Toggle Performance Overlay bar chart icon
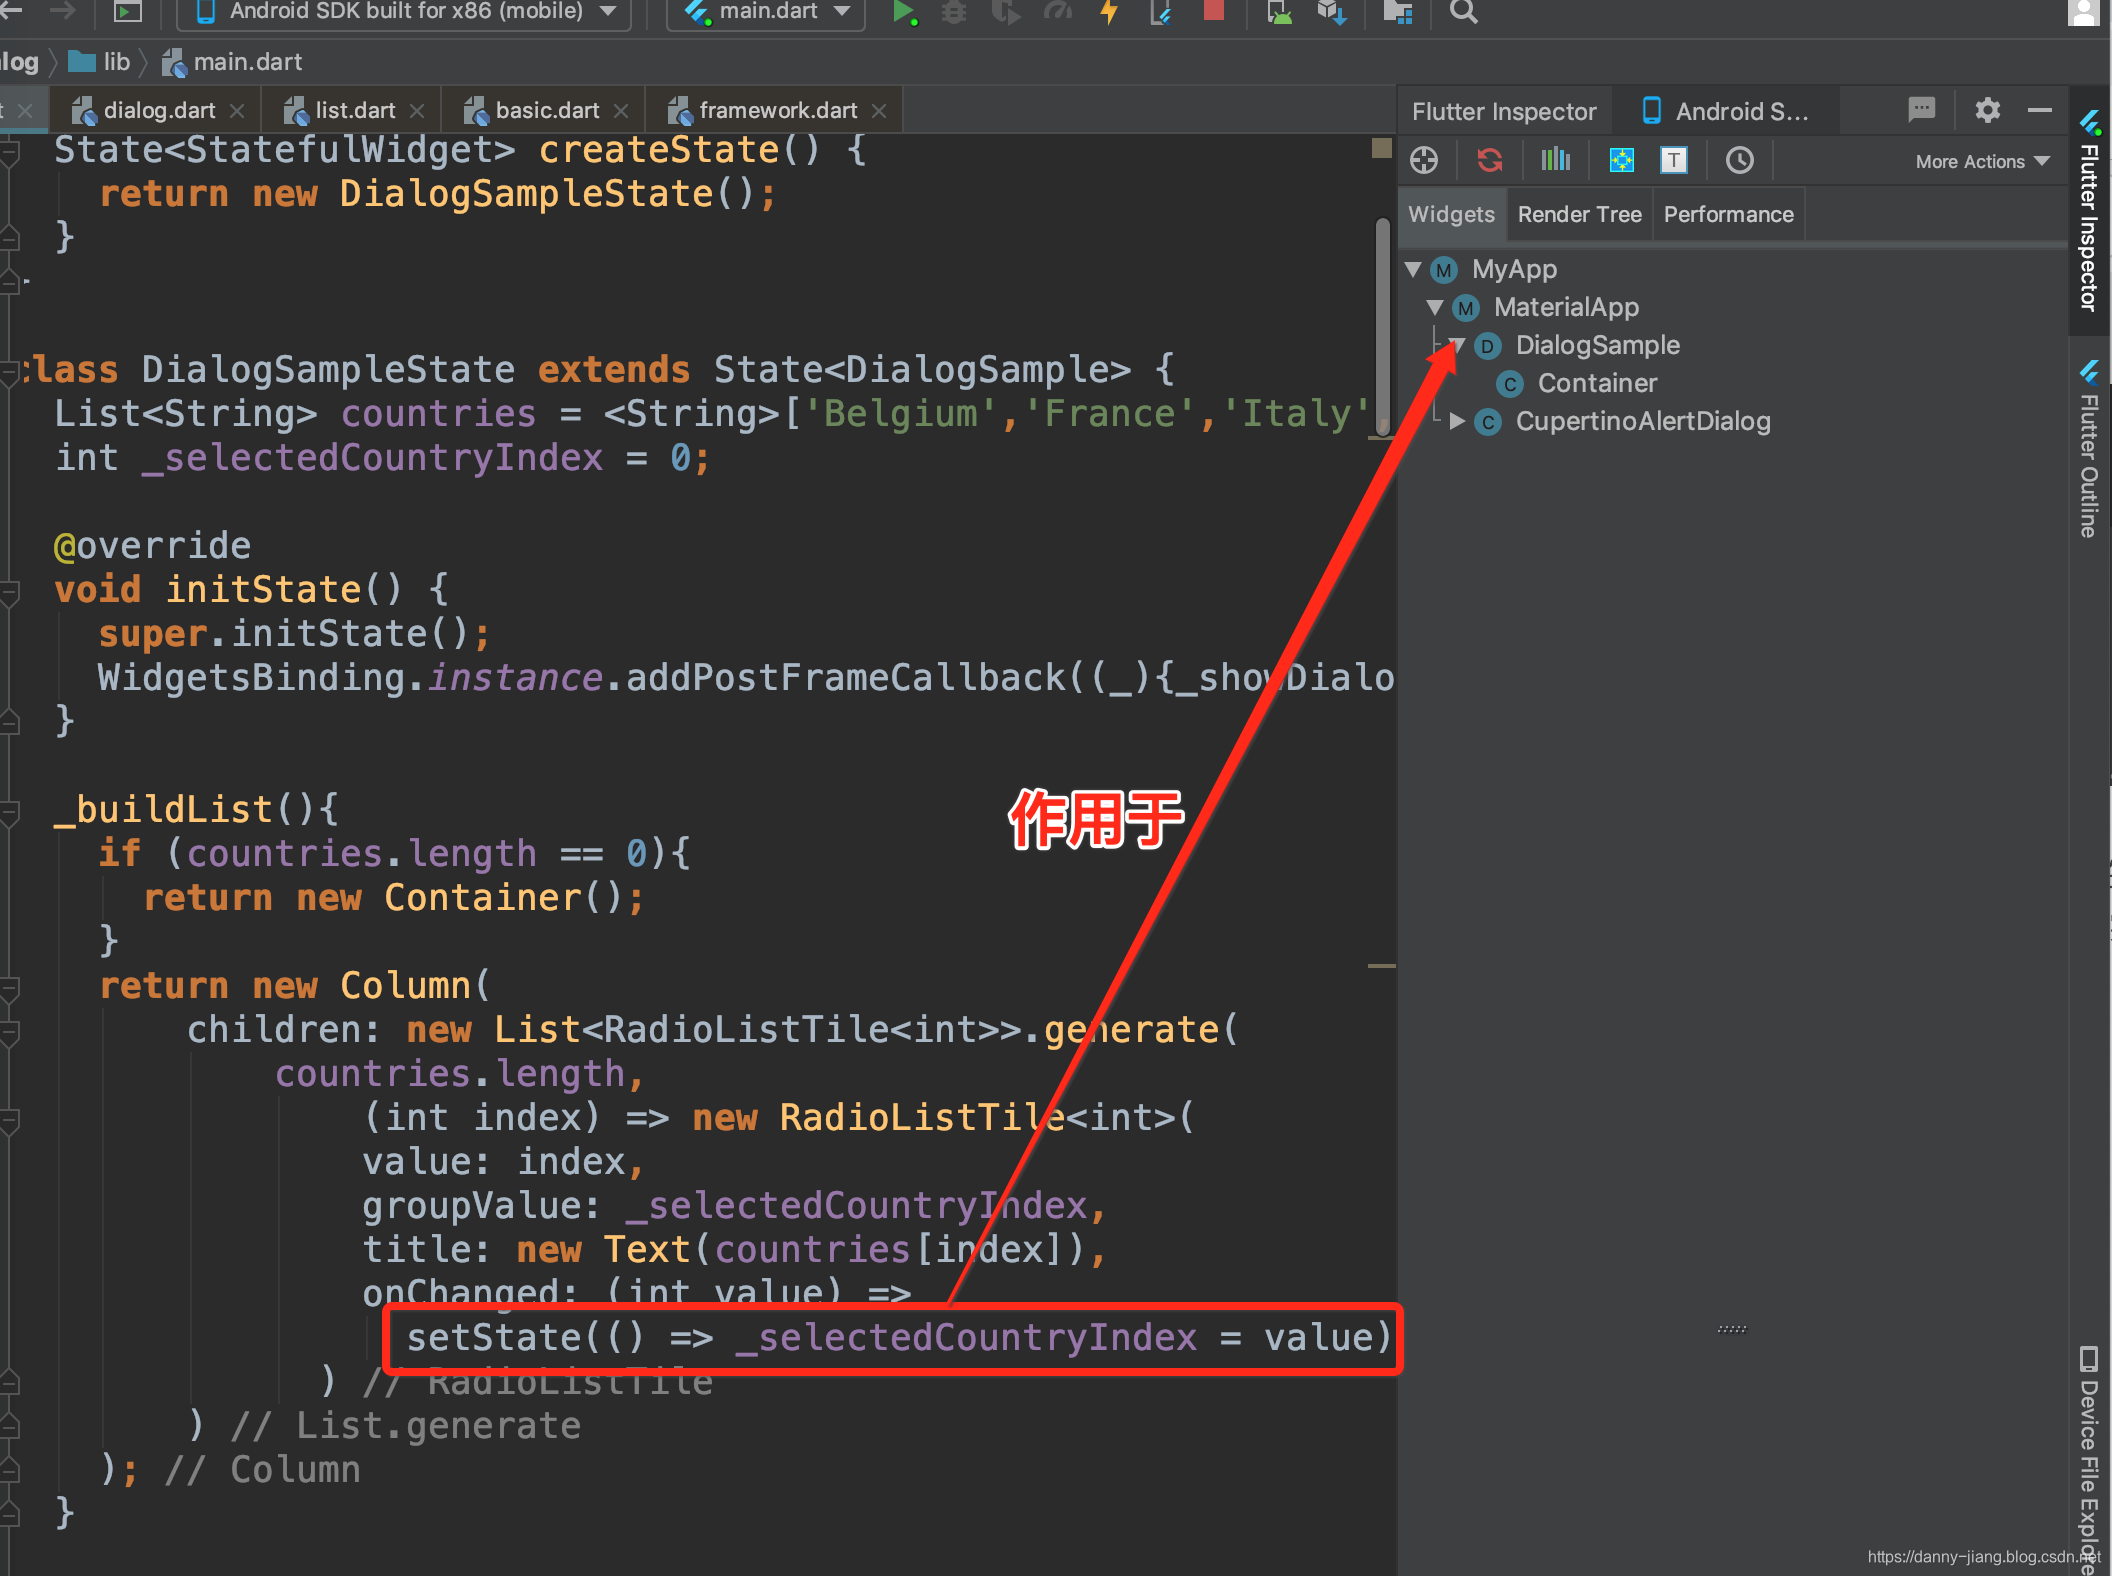Image resolution: width=2112 pixels, height=1576 pixels. pyautogui.click(x=1556, y=160)
